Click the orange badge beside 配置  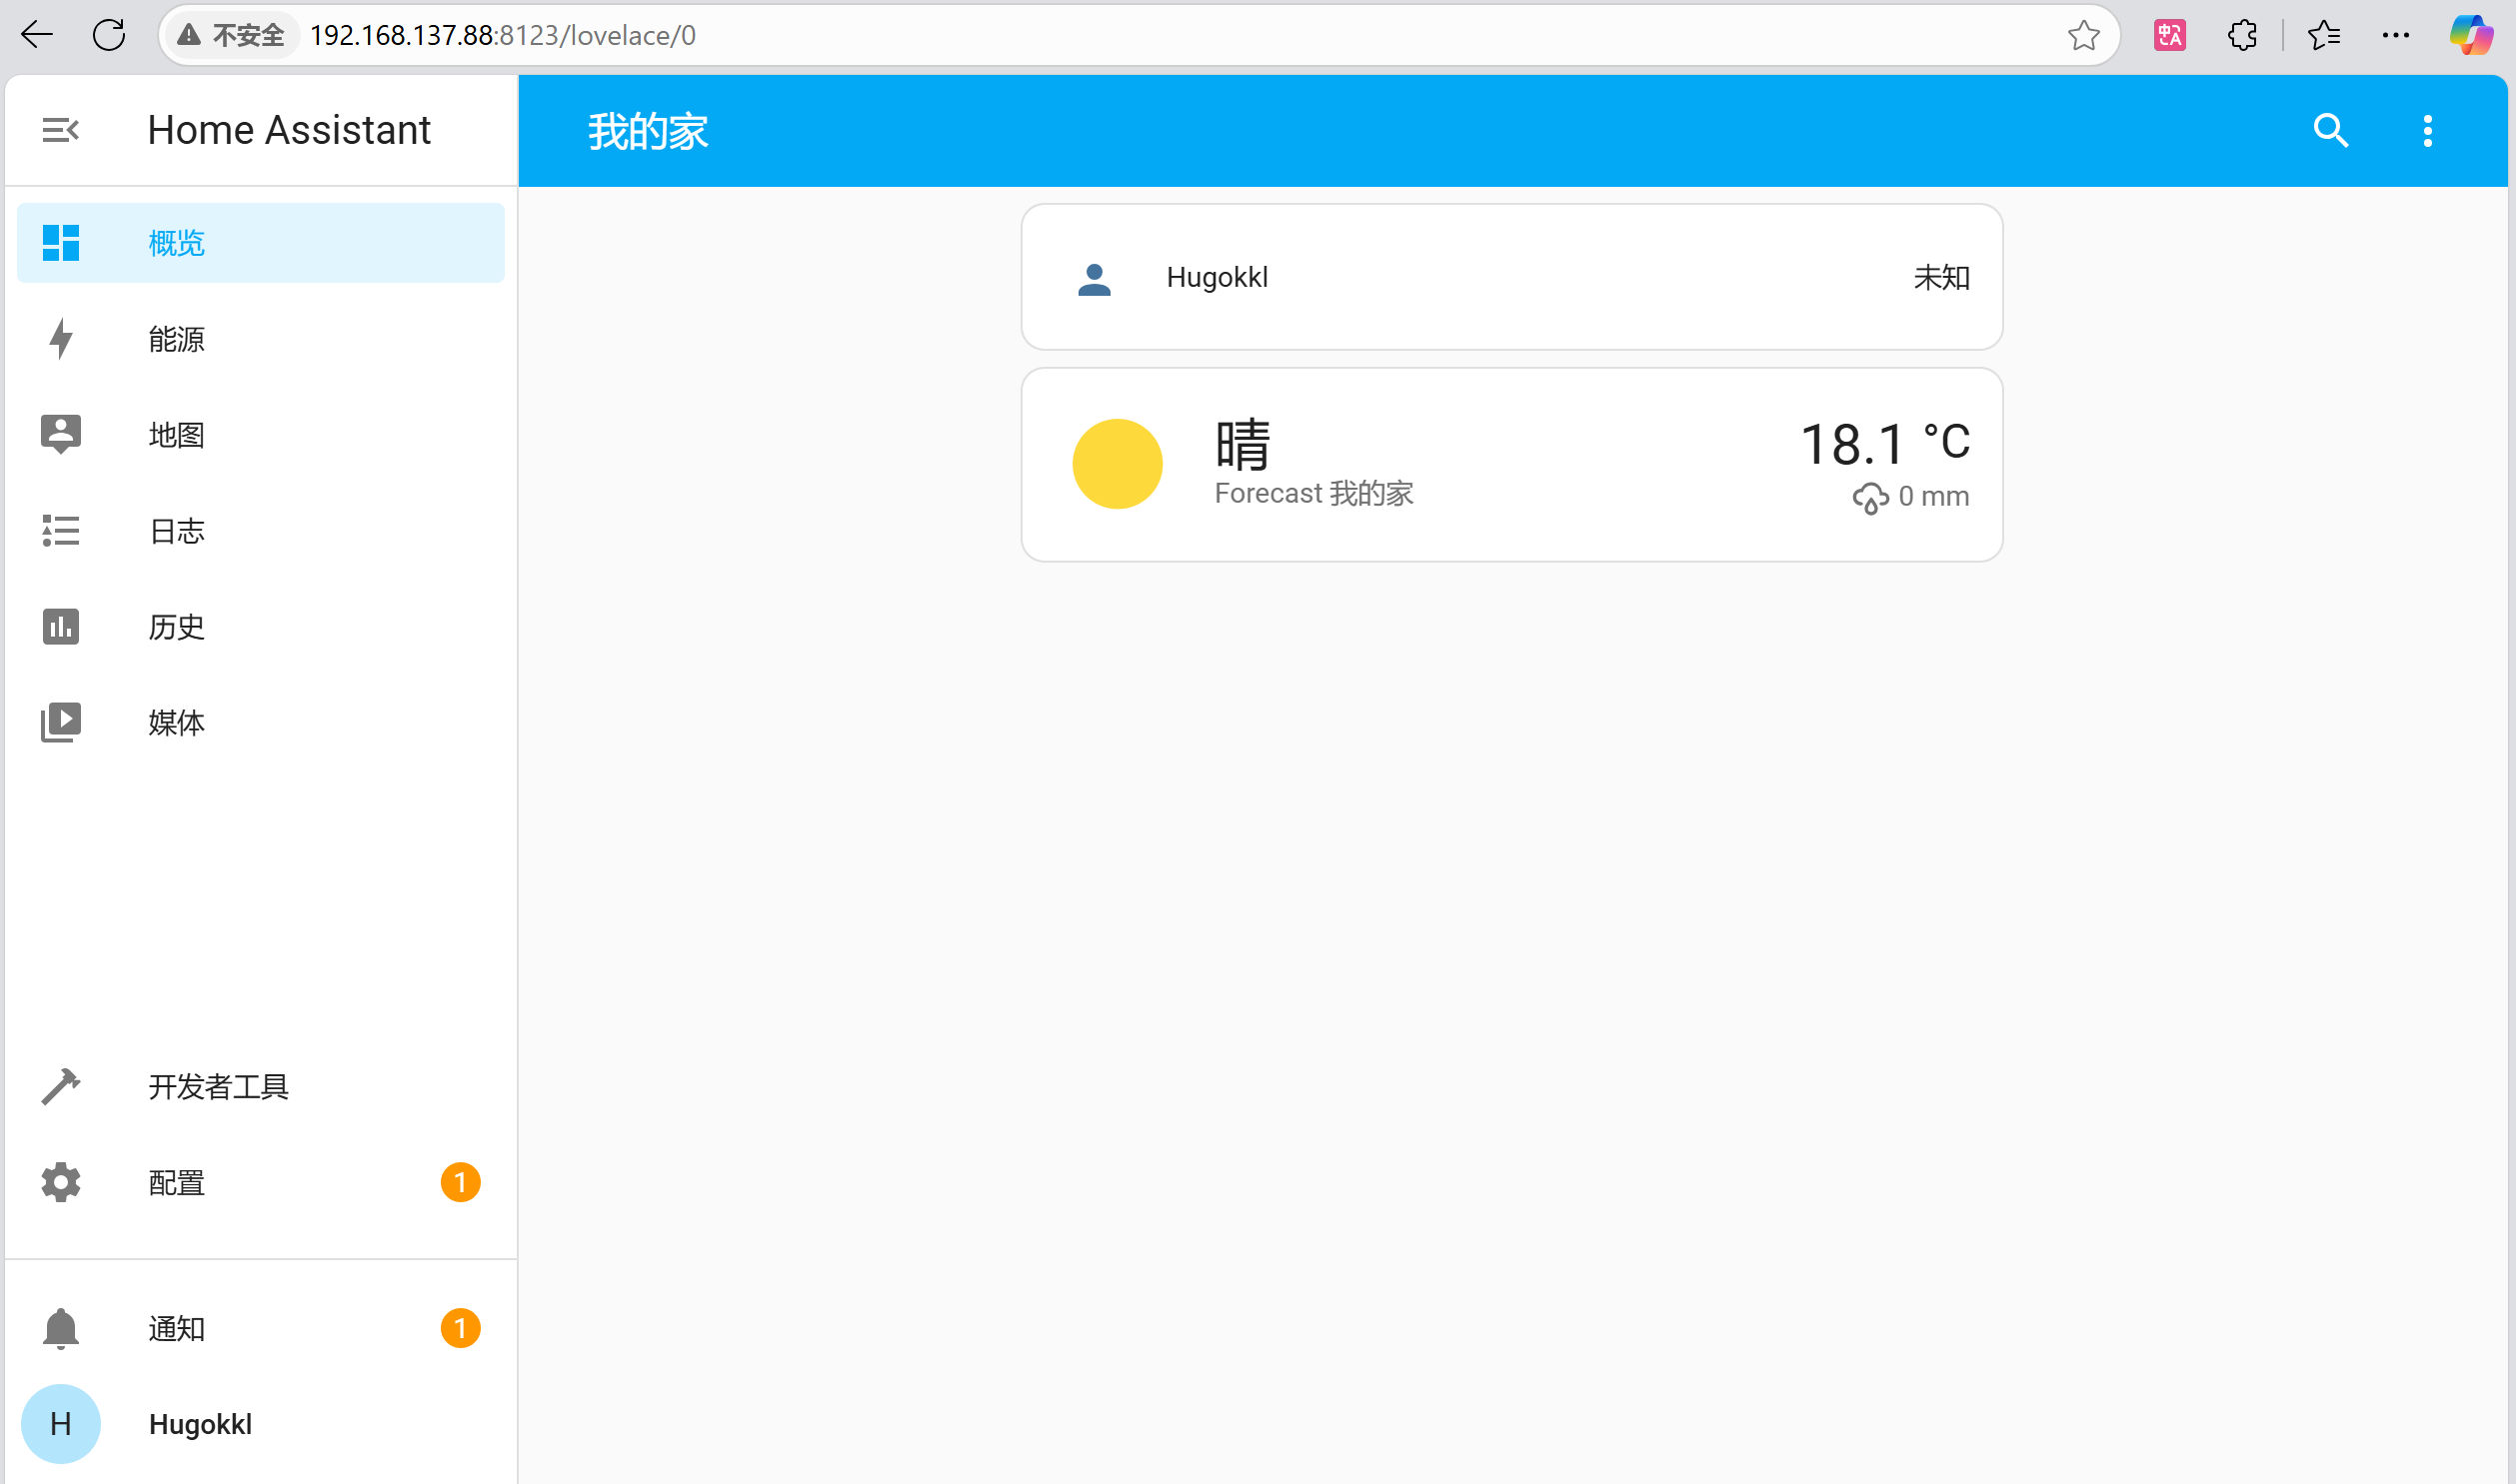(460, 1183)
